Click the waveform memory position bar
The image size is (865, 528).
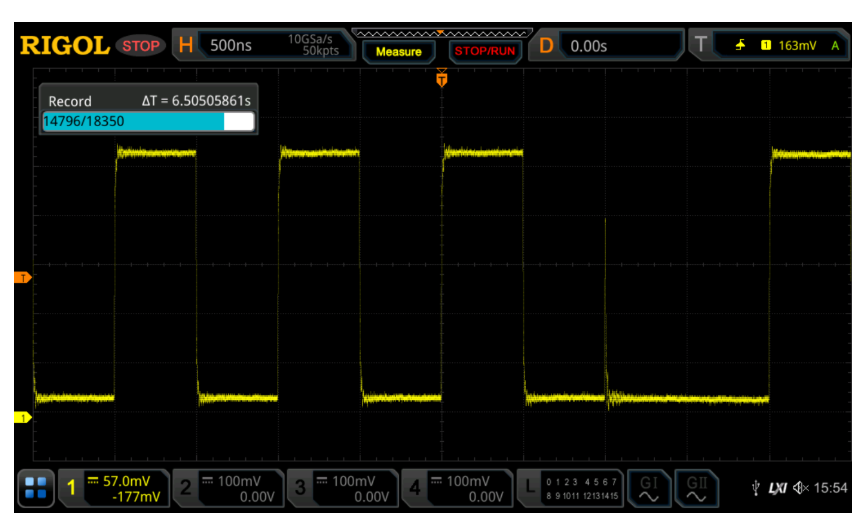click(442, 34)
